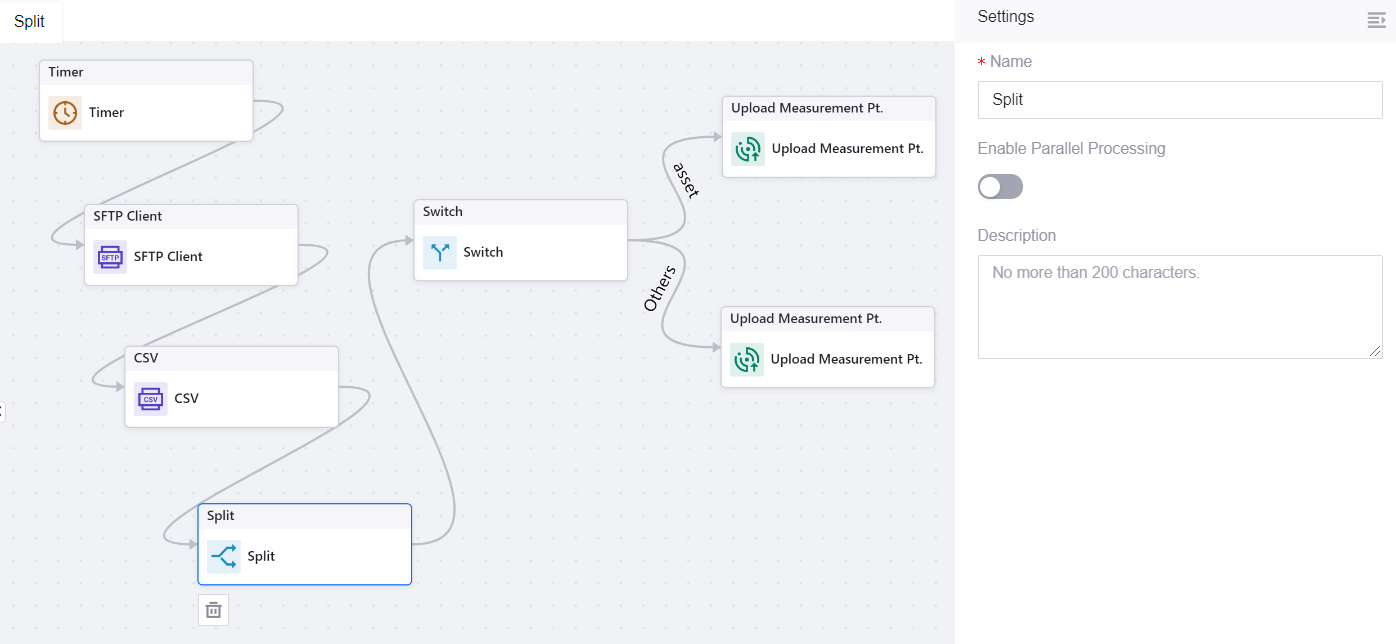
Task: Expand the left sidebar handle
Action: click(x=2, y=411)
